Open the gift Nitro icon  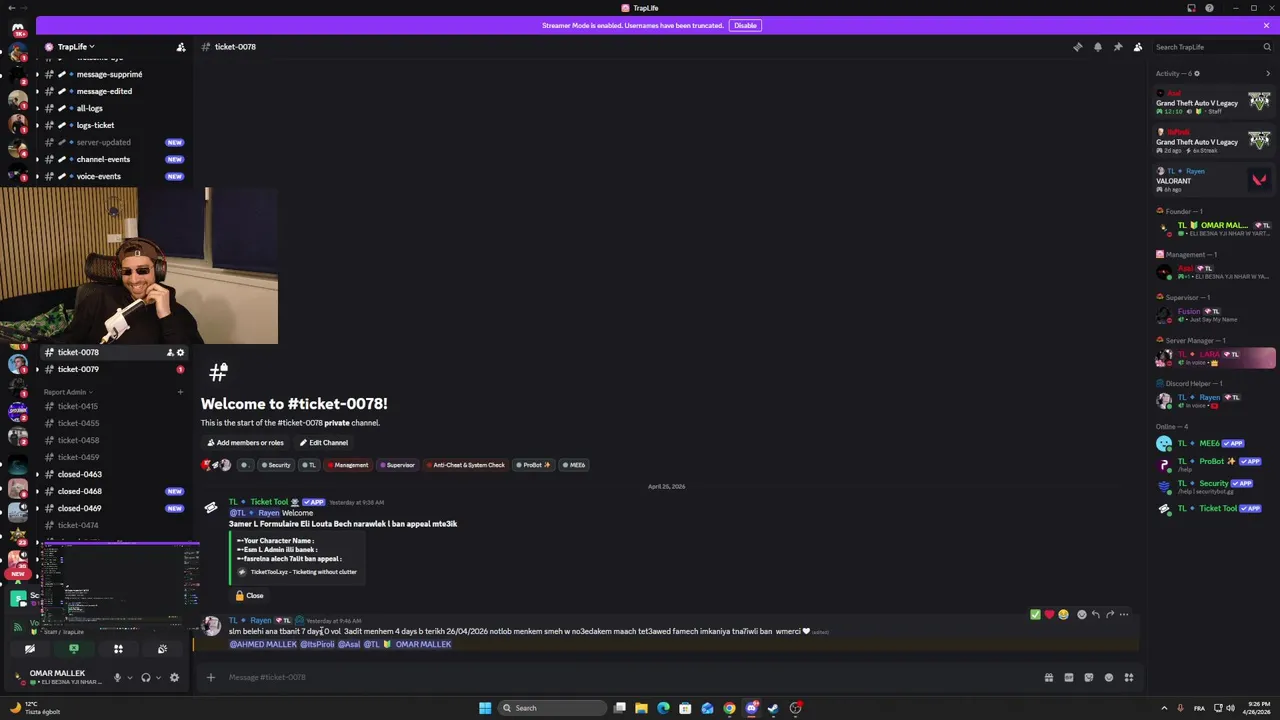[1048, 677]
